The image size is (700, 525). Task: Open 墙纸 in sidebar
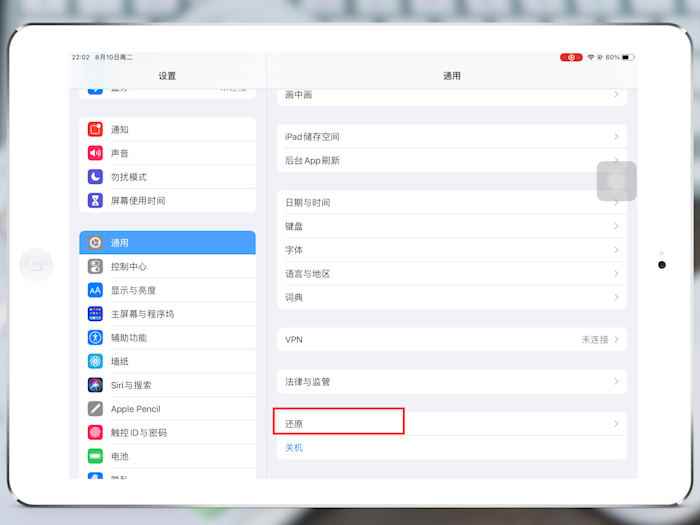pyautogui.click(x=167, y=361)
